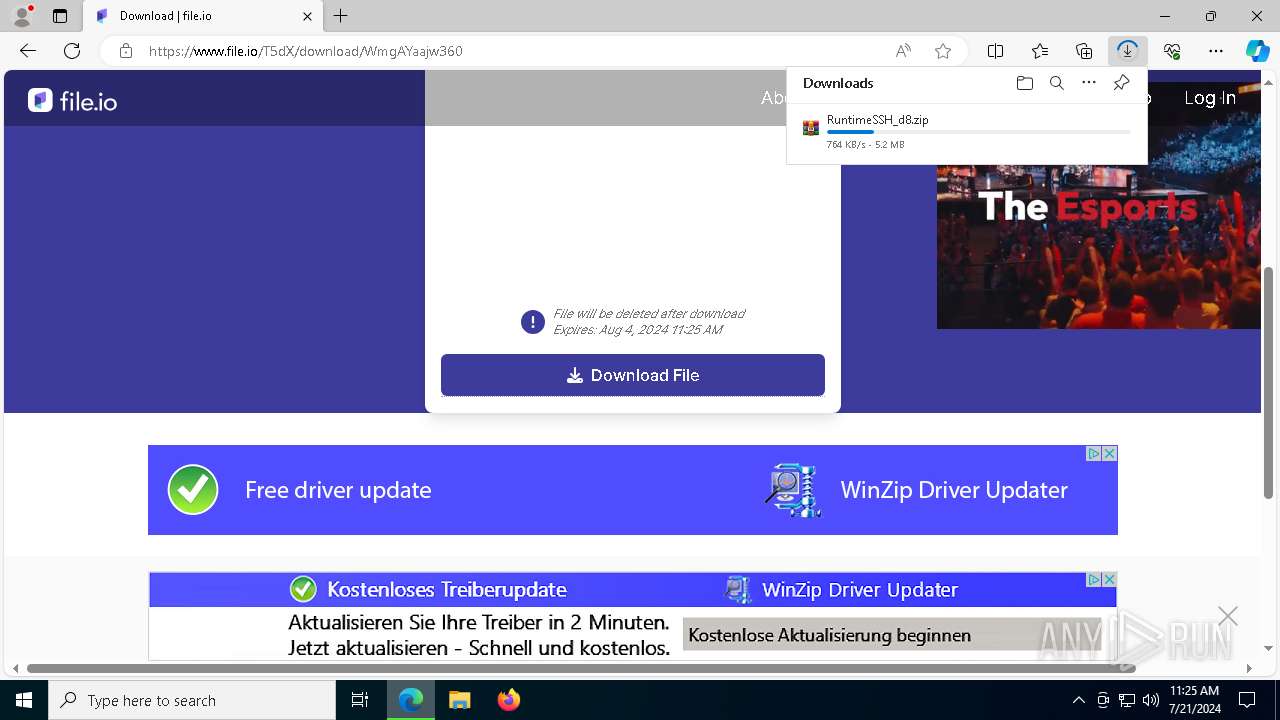Open AdChoices info on upper banner
Screen dimensions: 1280x720
click(1094, 453)
